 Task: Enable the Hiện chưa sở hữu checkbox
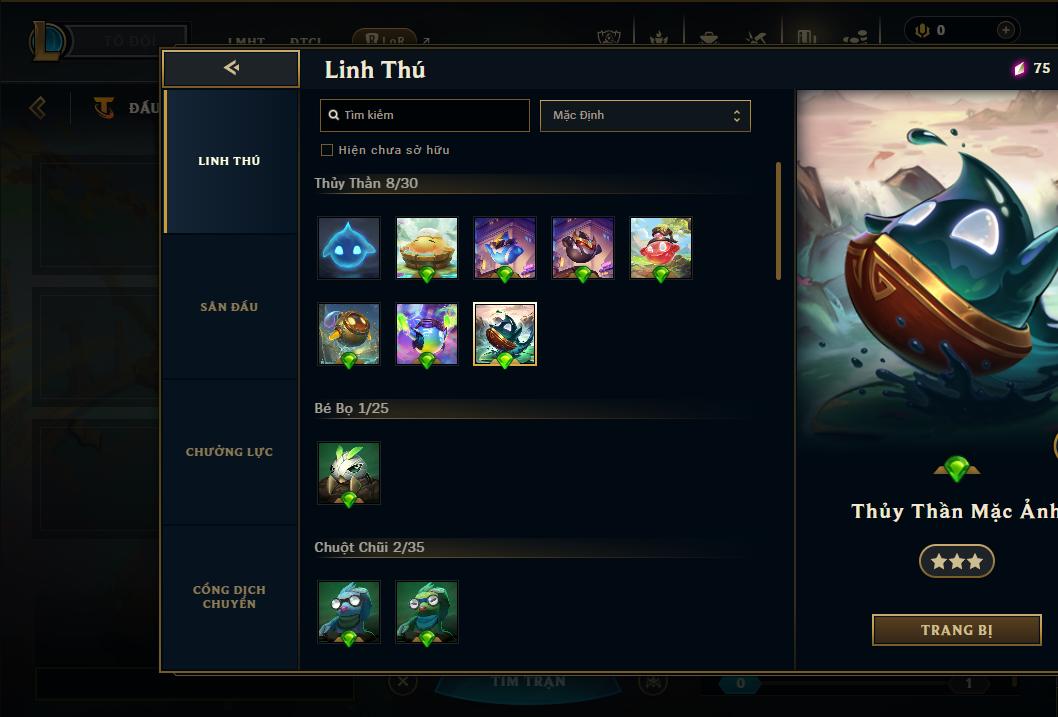tap(327, 150)
